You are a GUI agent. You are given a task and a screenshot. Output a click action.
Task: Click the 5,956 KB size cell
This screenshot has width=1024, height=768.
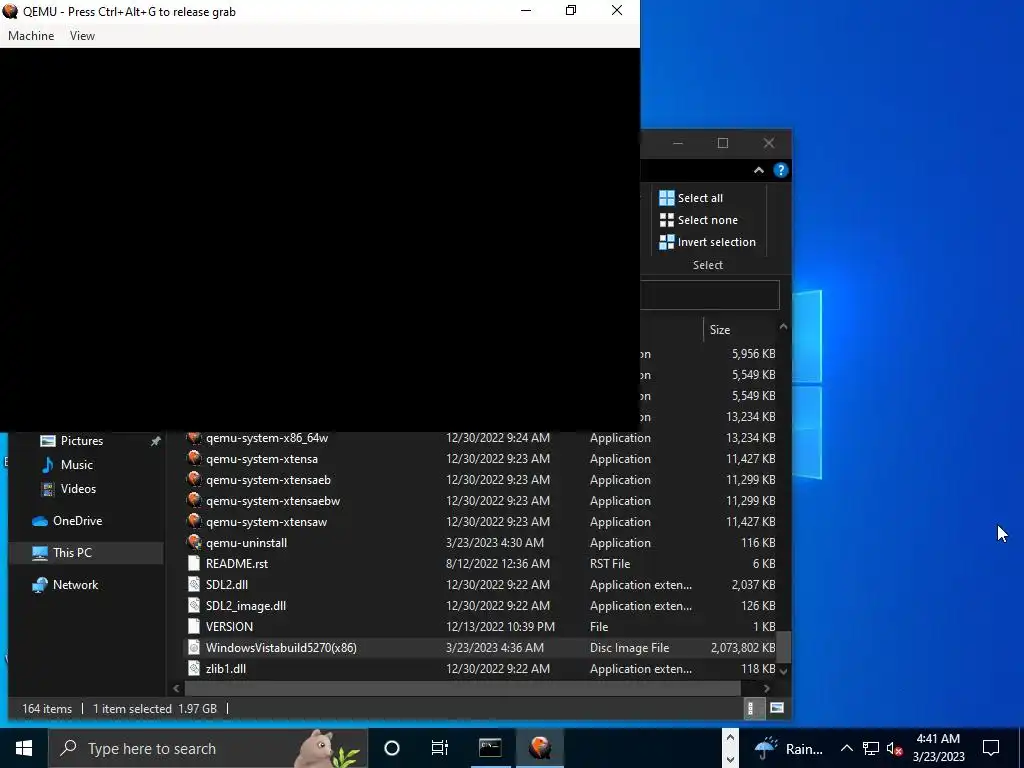753,354
